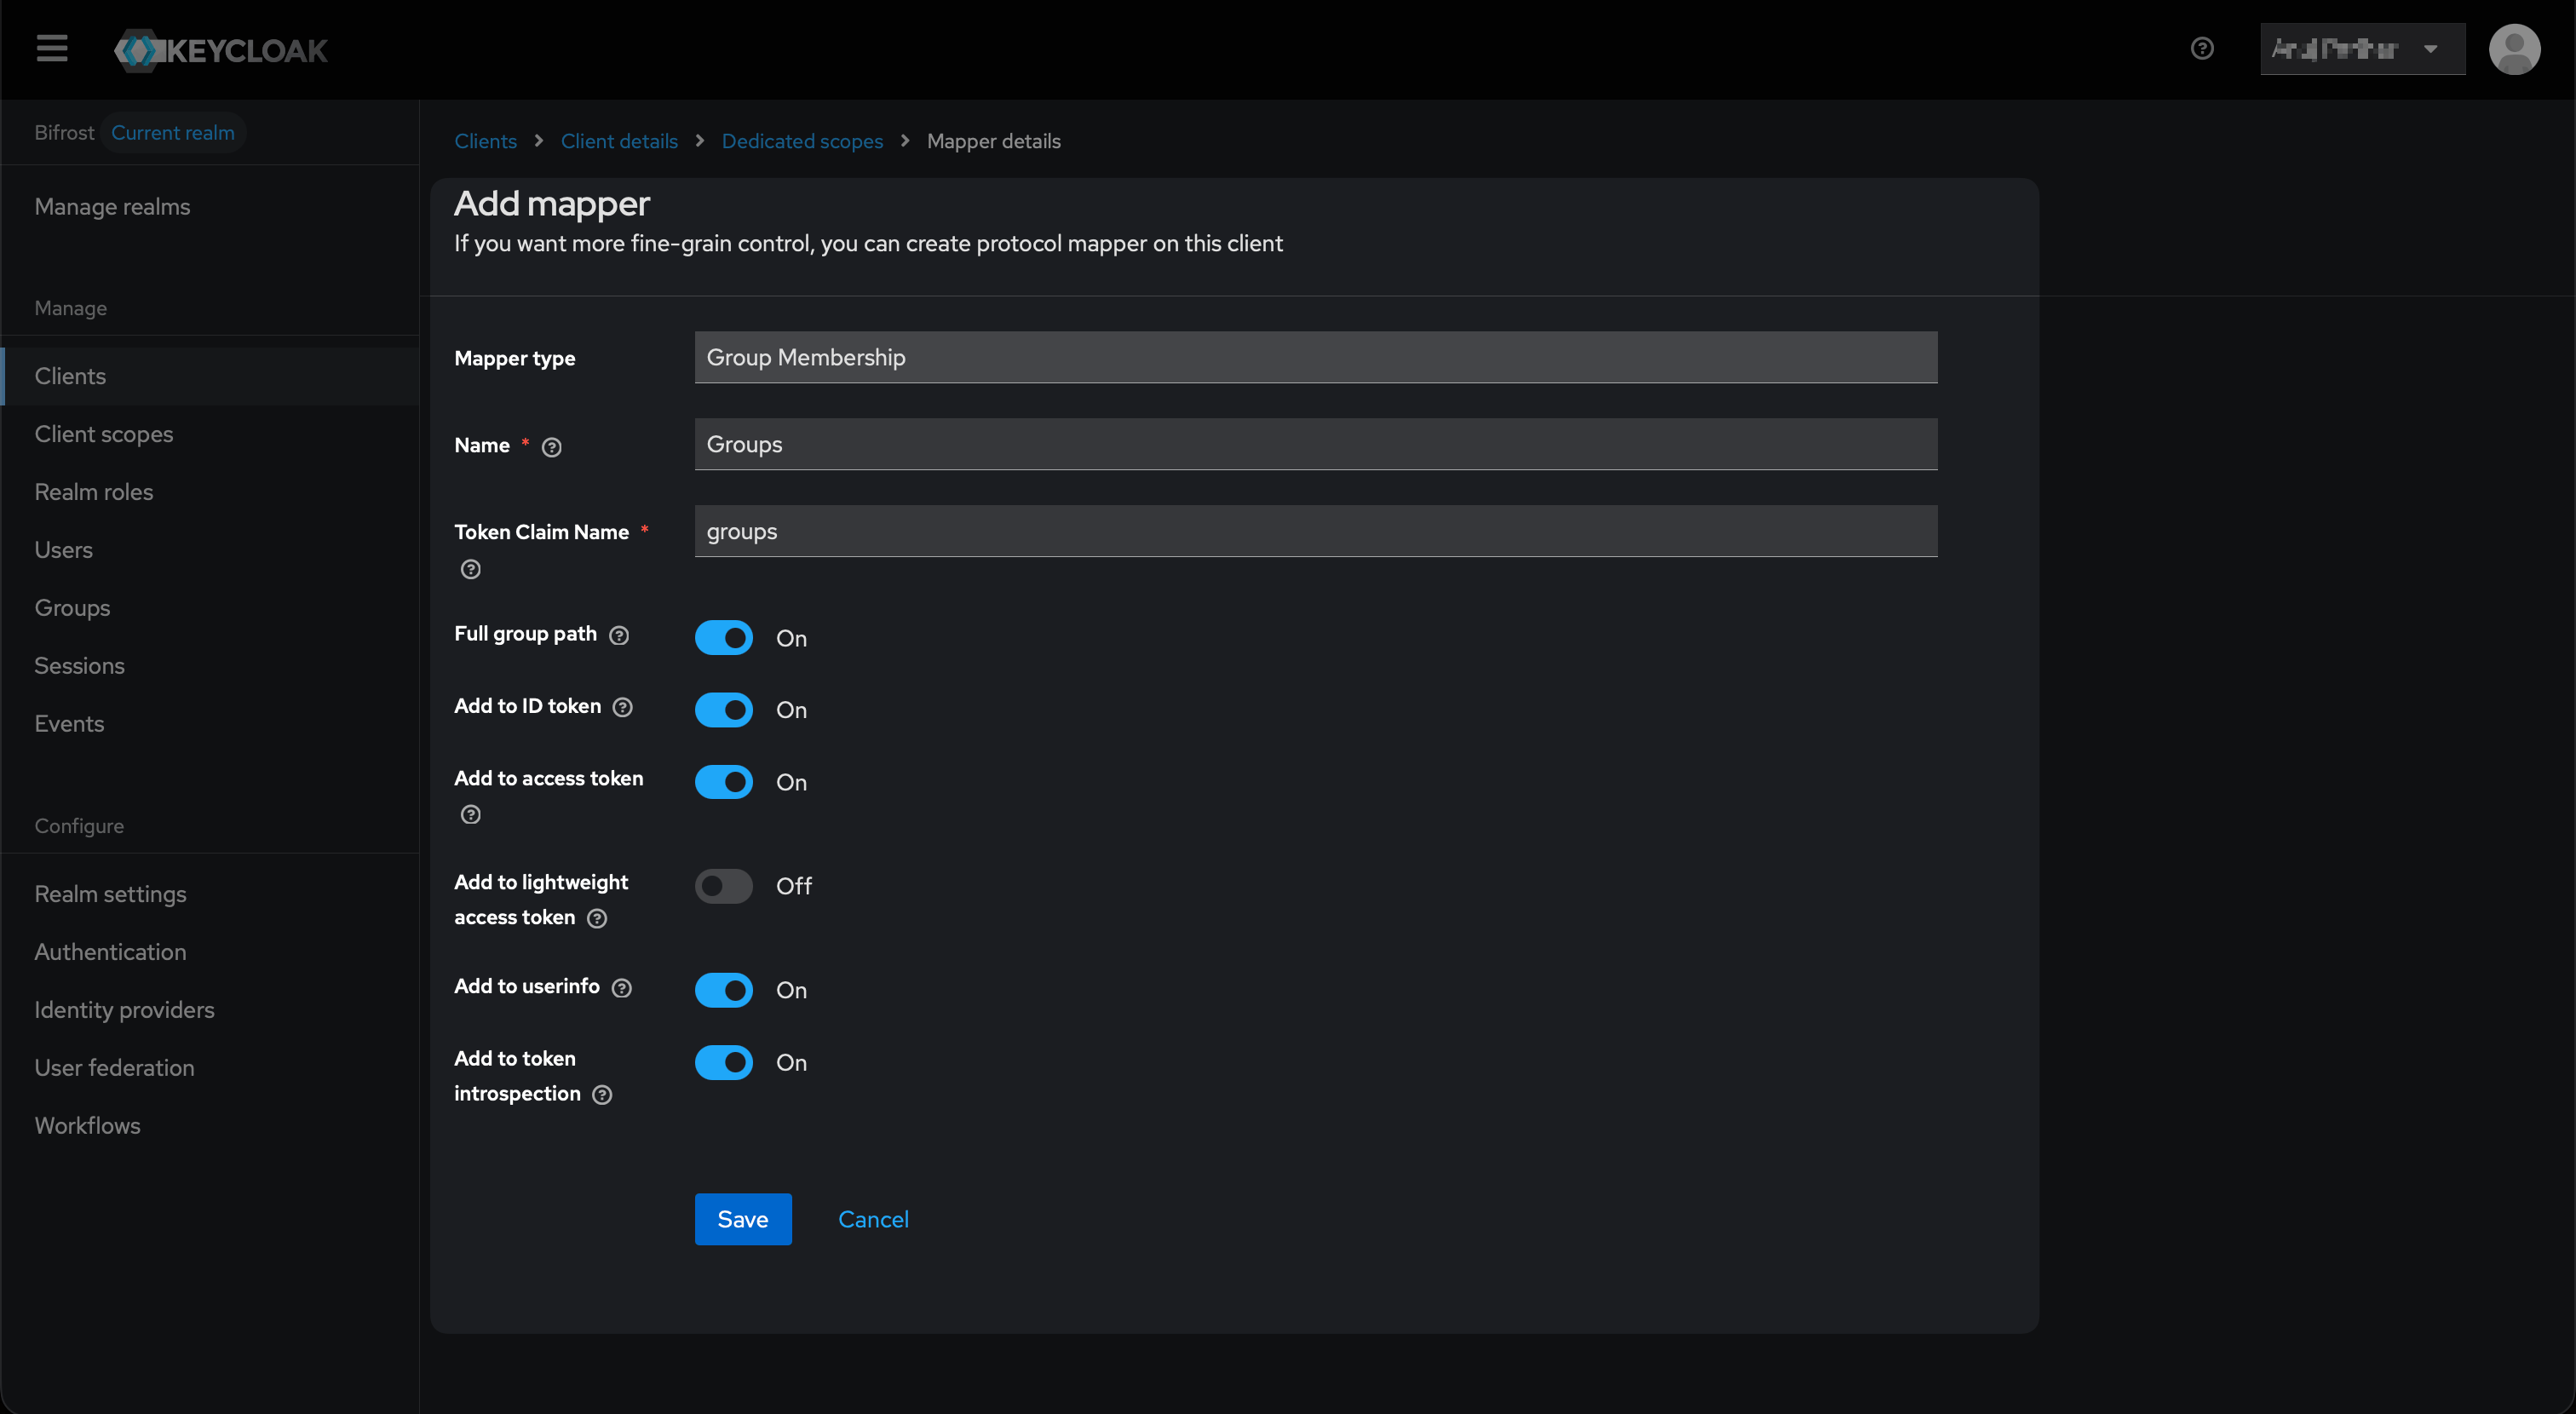Toggle Add to ID token switch

(x=724, y=709)
